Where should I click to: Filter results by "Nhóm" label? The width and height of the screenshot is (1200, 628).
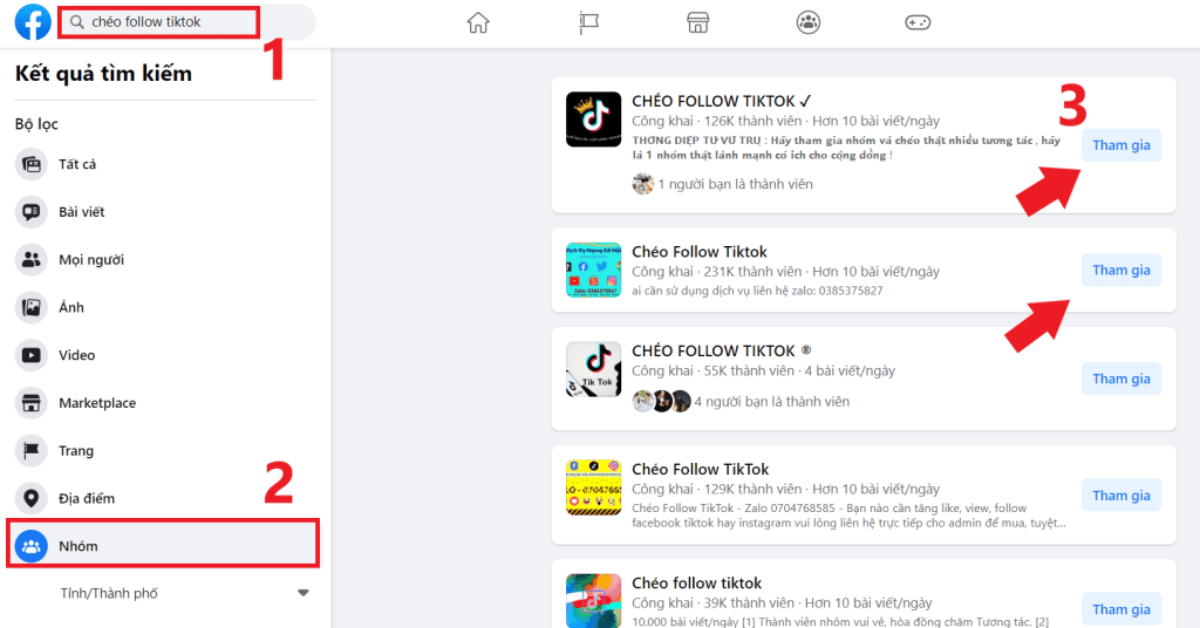(78, 546)
